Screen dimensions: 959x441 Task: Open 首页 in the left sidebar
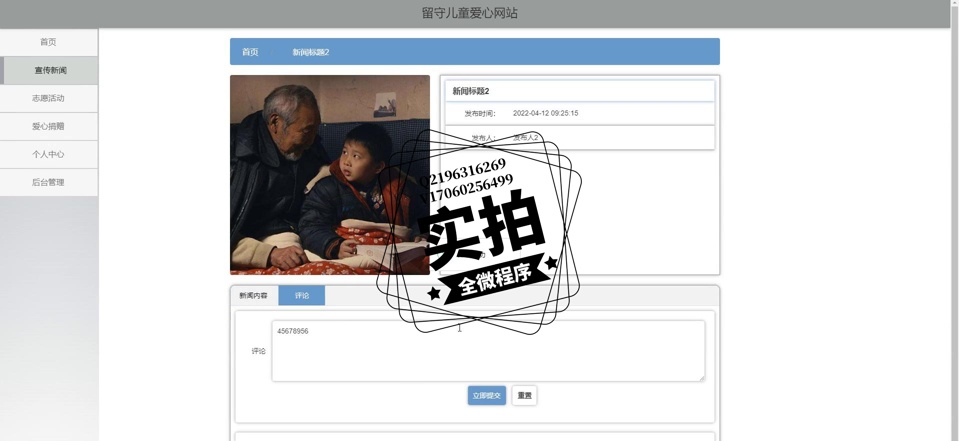point(48,42)
